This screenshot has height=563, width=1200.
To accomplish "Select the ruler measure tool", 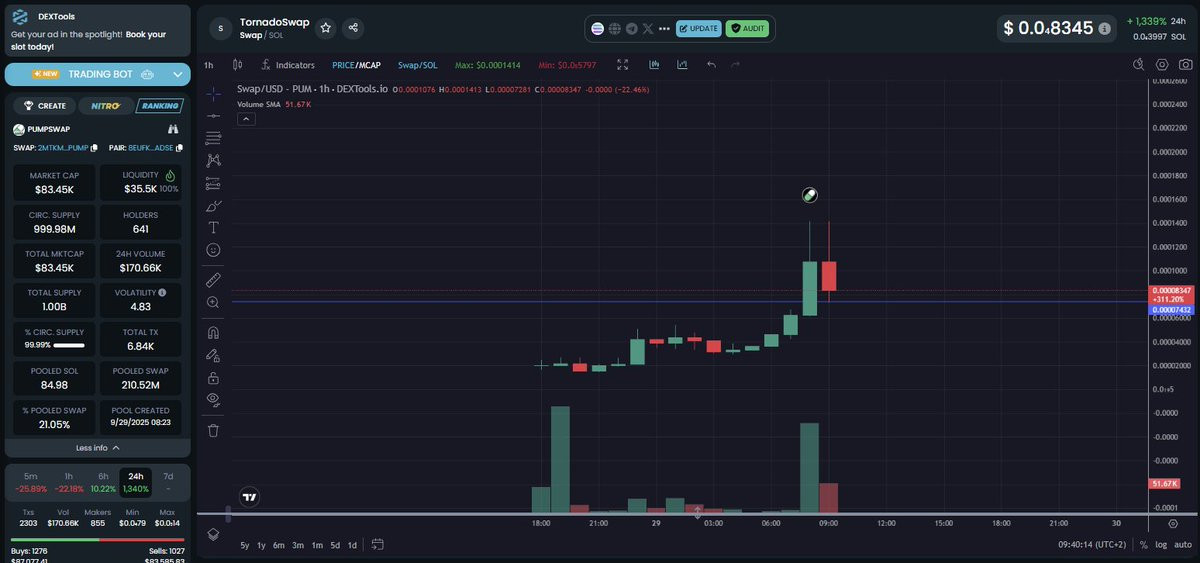I will click(213, 279).
